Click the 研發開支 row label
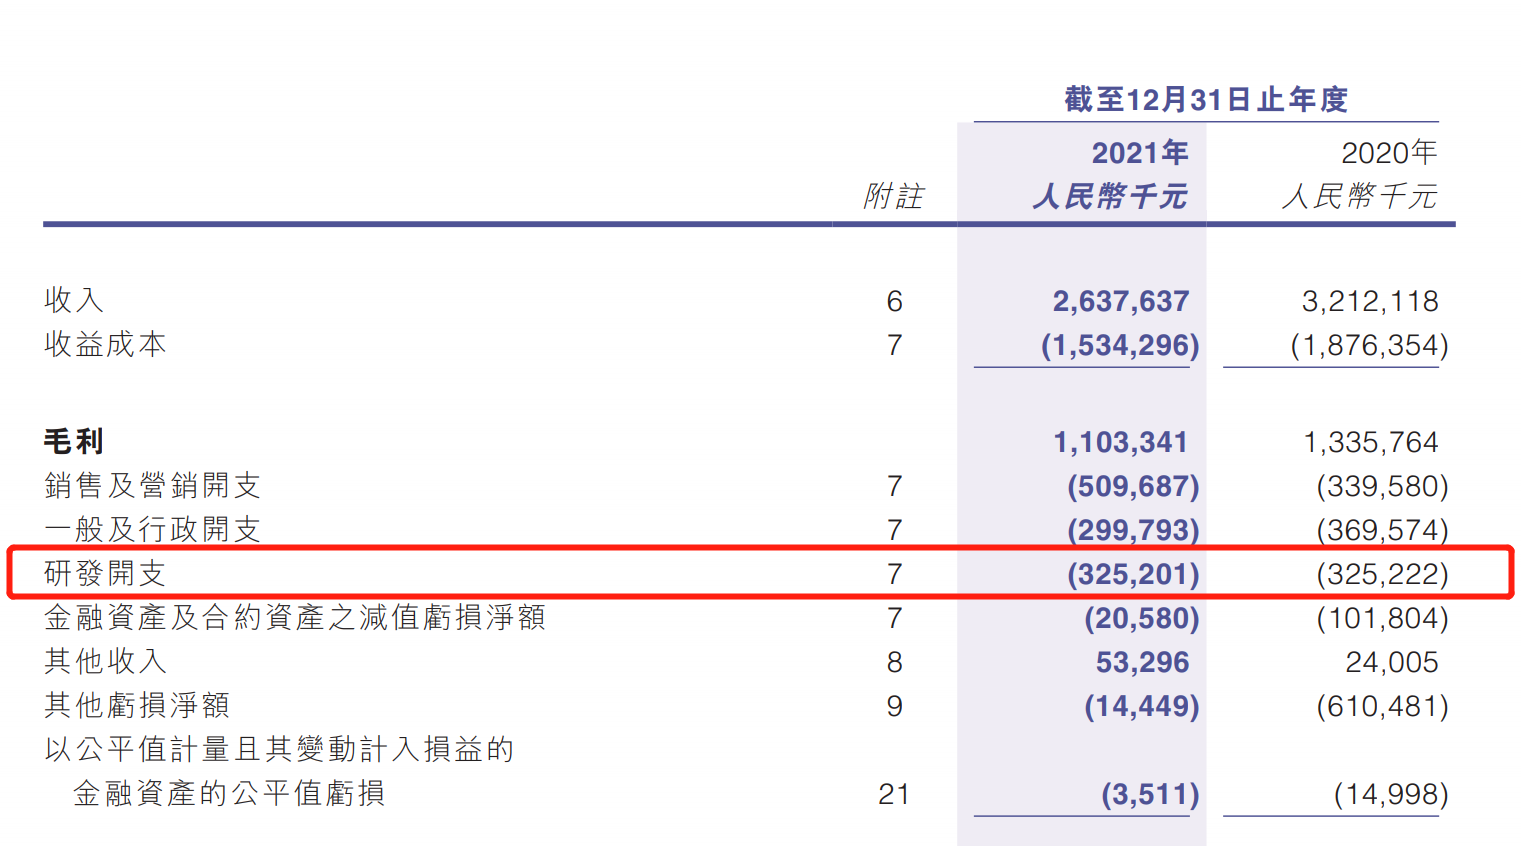The image size is (1521, 846). click(105, 573)
